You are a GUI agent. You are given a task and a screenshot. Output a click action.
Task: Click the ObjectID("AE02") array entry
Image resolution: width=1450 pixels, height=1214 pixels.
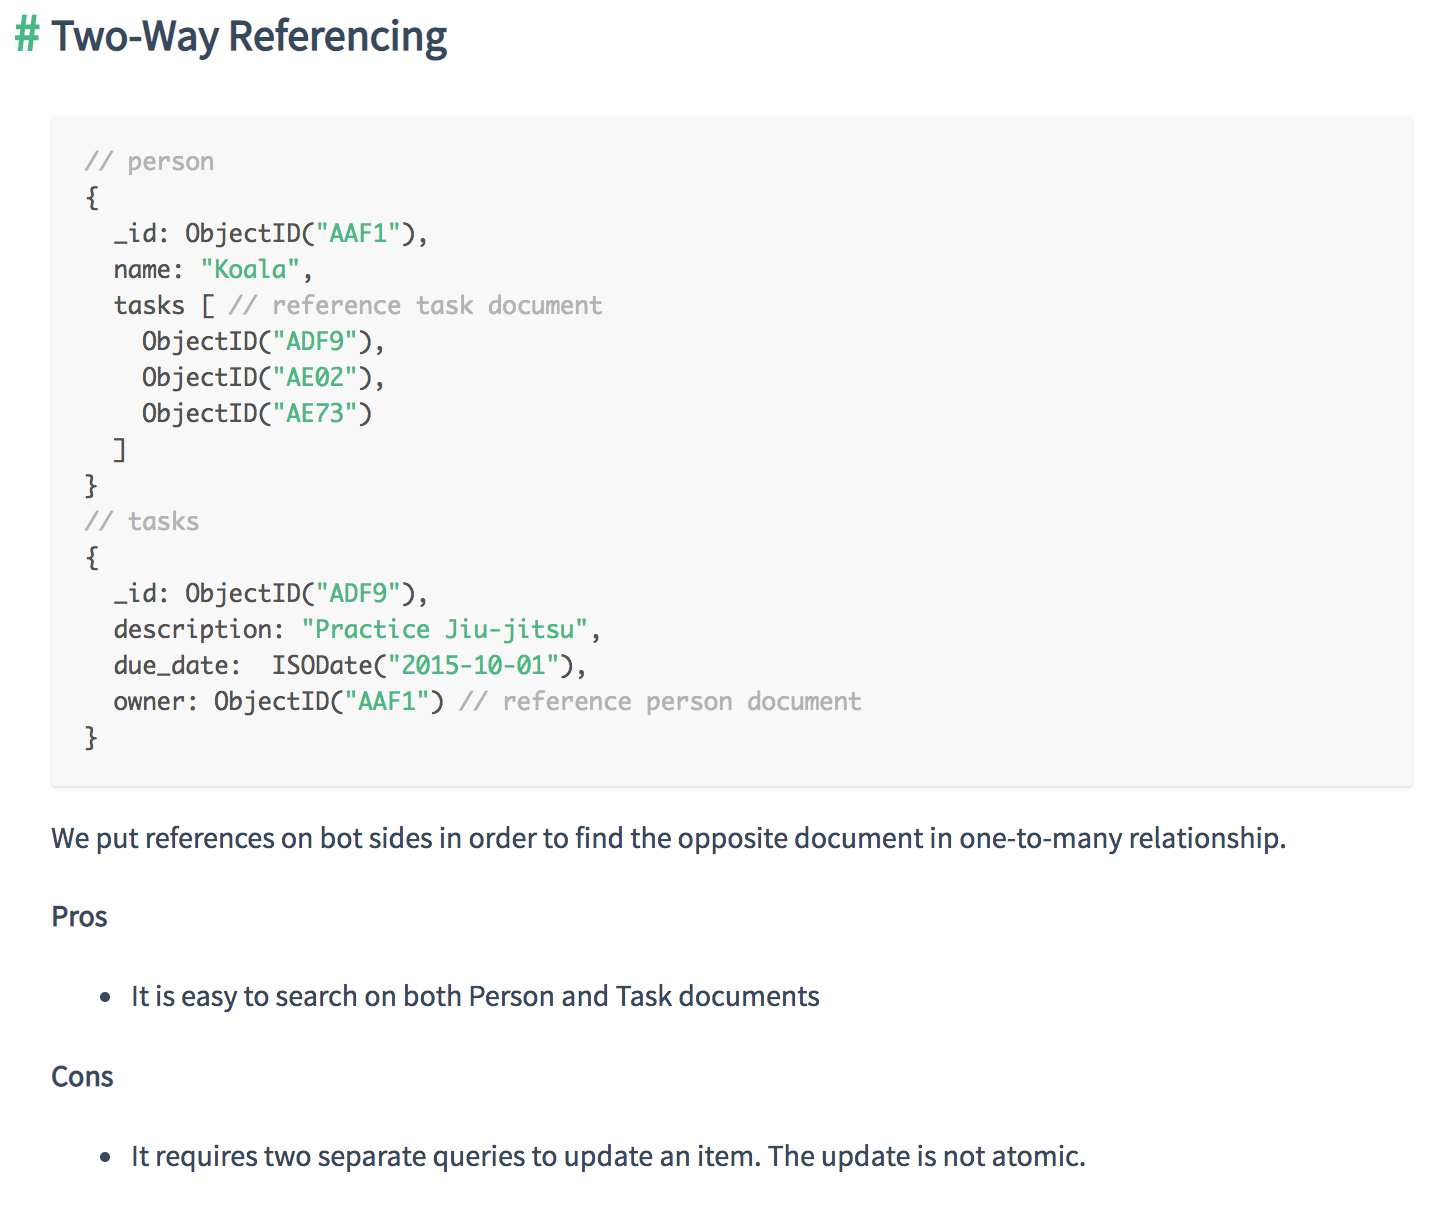pyautogui.click(x=263, y=377)
